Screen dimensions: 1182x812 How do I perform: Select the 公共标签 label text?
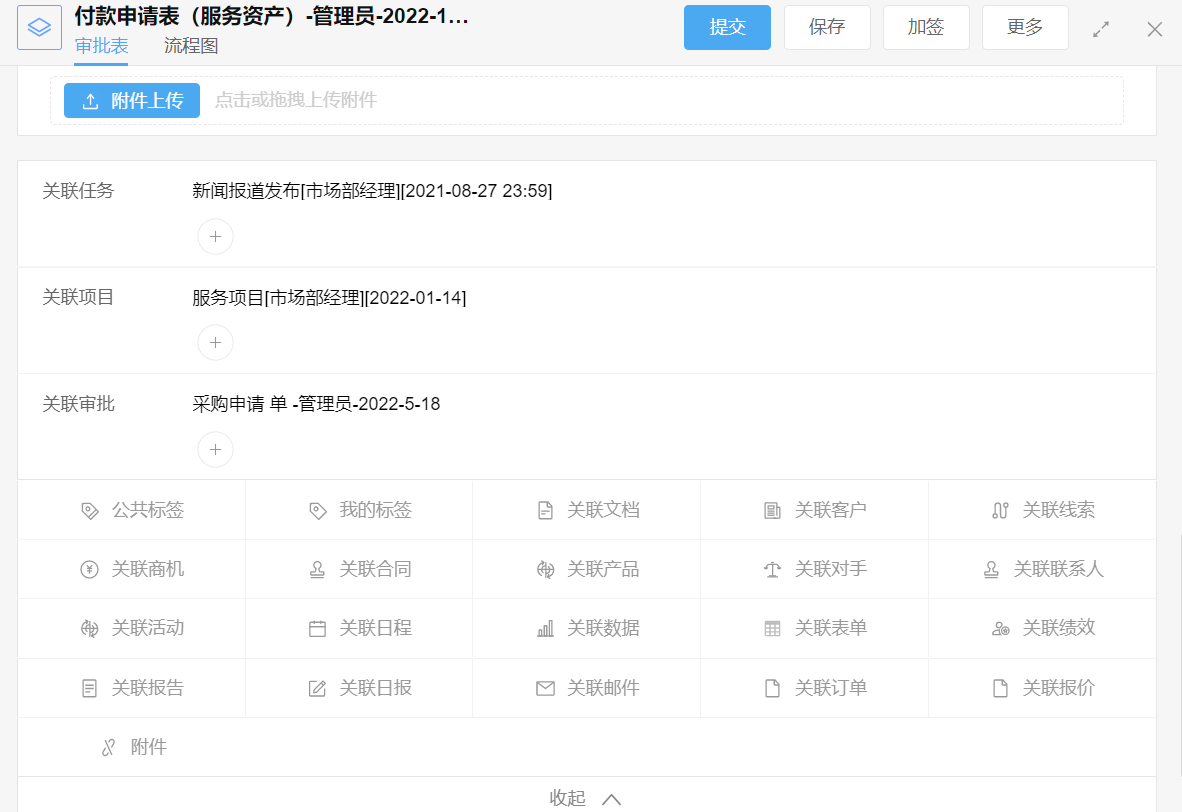click(x=148, y=511)
